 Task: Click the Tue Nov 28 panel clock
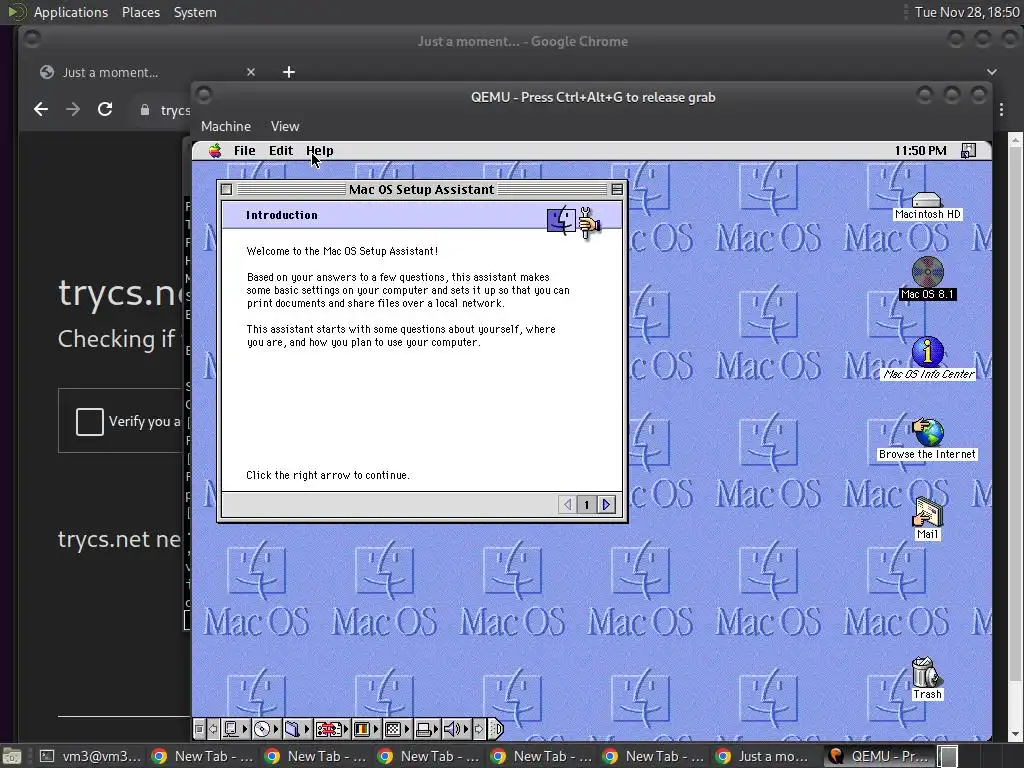[967, 12]
